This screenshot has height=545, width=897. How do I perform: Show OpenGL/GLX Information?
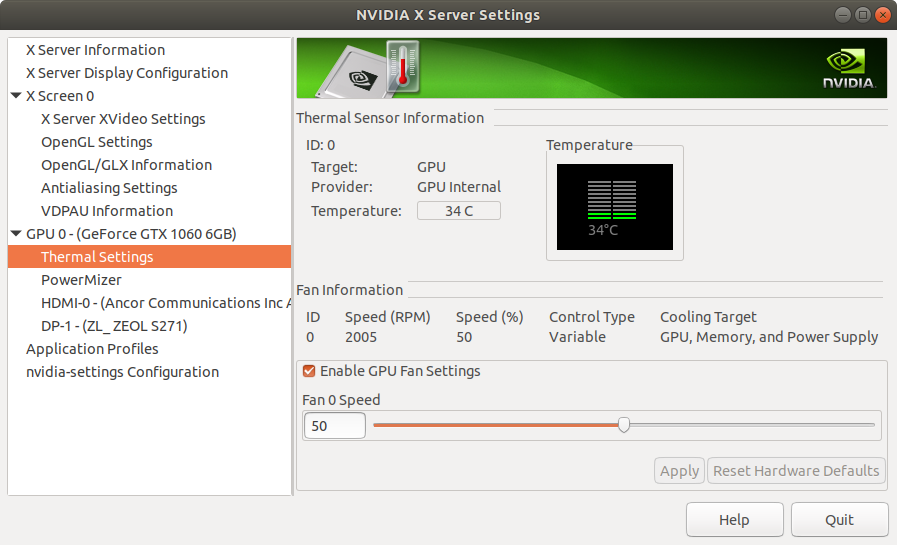tap(126, 165)
